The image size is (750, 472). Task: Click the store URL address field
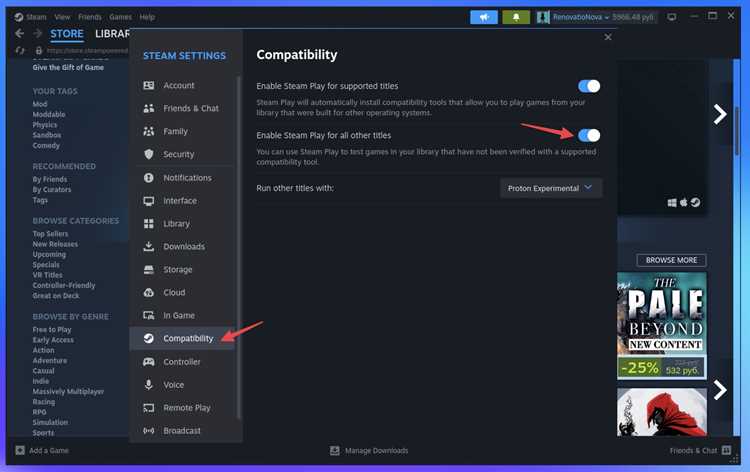click(x=87, y=50)
